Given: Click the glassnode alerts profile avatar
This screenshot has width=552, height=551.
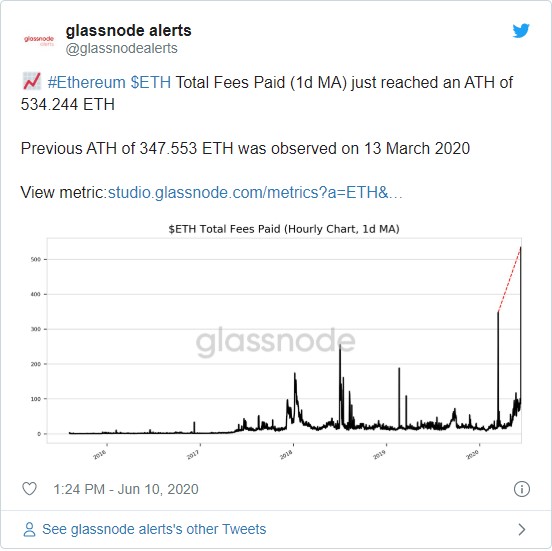Looking at the screenshot, I should tap(39, 40).
